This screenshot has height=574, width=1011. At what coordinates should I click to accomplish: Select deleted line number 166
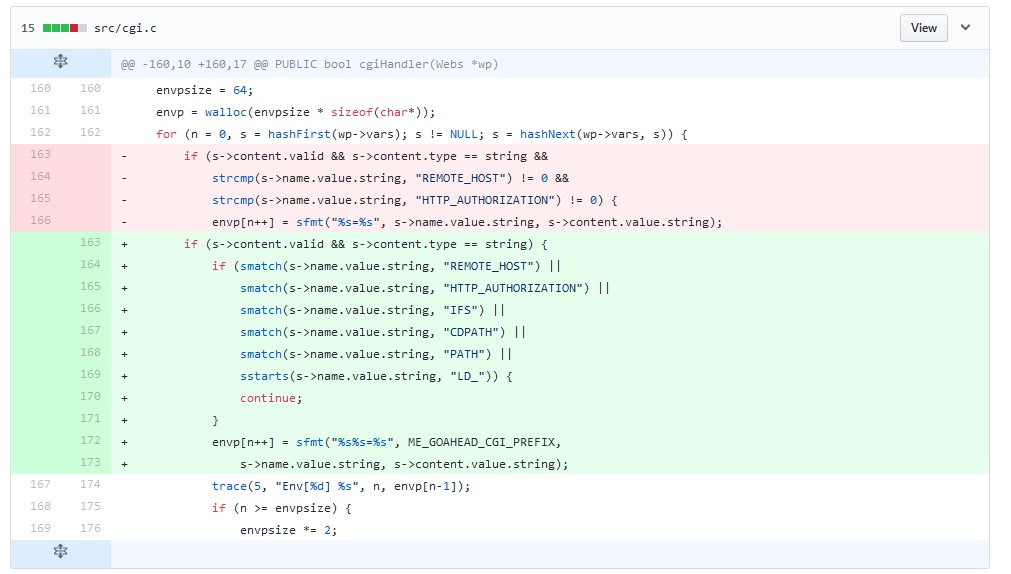coord(40,220)
